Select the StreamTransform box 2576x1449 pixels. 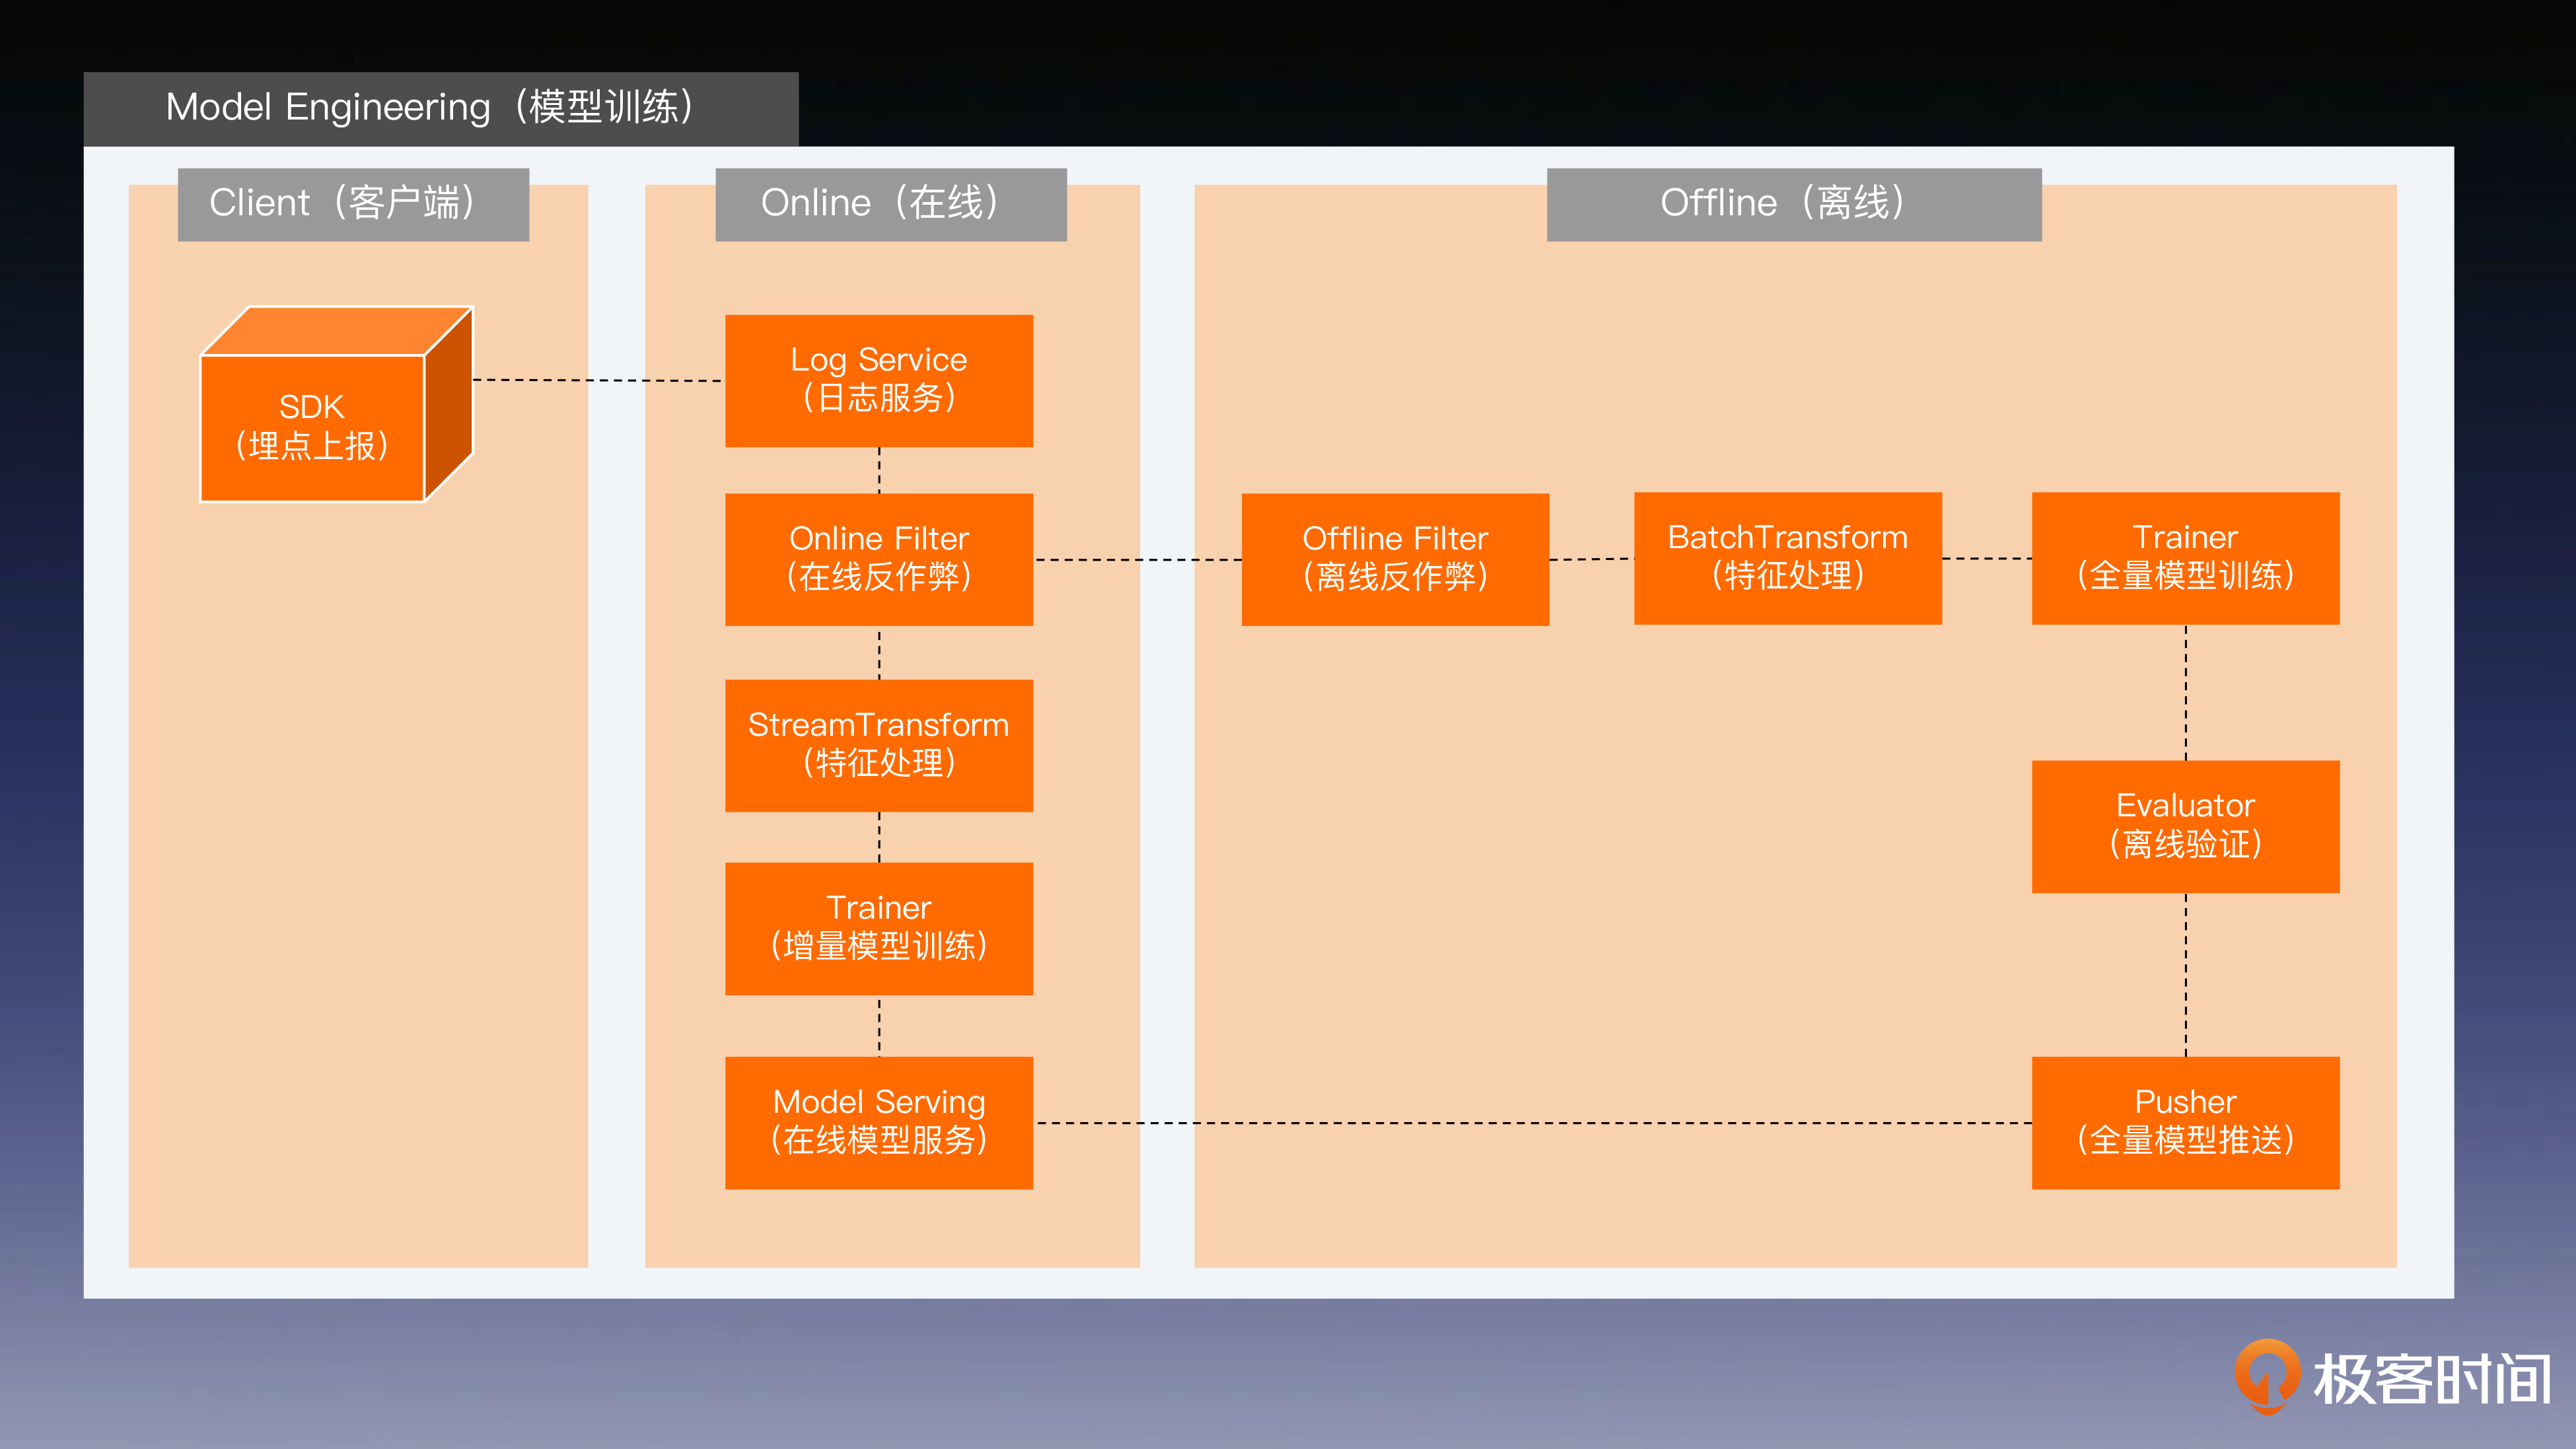click(878, 745)
